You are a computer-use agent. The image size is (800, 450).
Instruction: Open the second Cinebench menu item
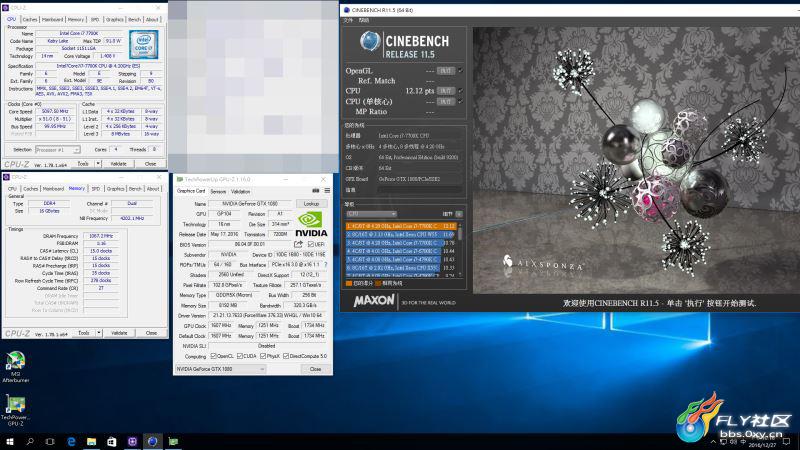(x=364, y=20)
